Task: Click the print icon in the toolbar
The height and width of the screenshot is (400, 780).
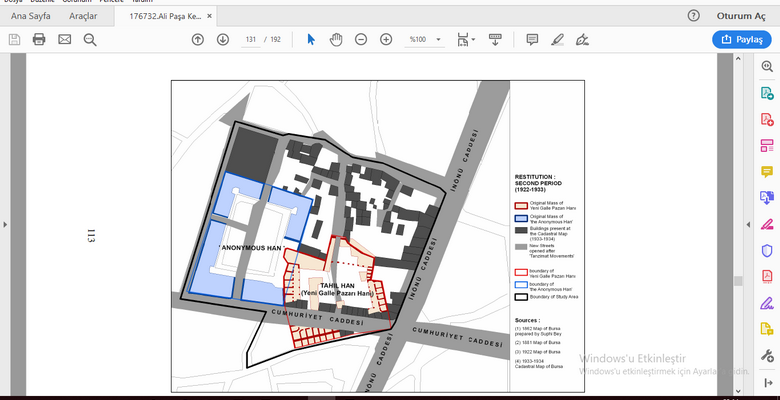Action: coord(39,39)
